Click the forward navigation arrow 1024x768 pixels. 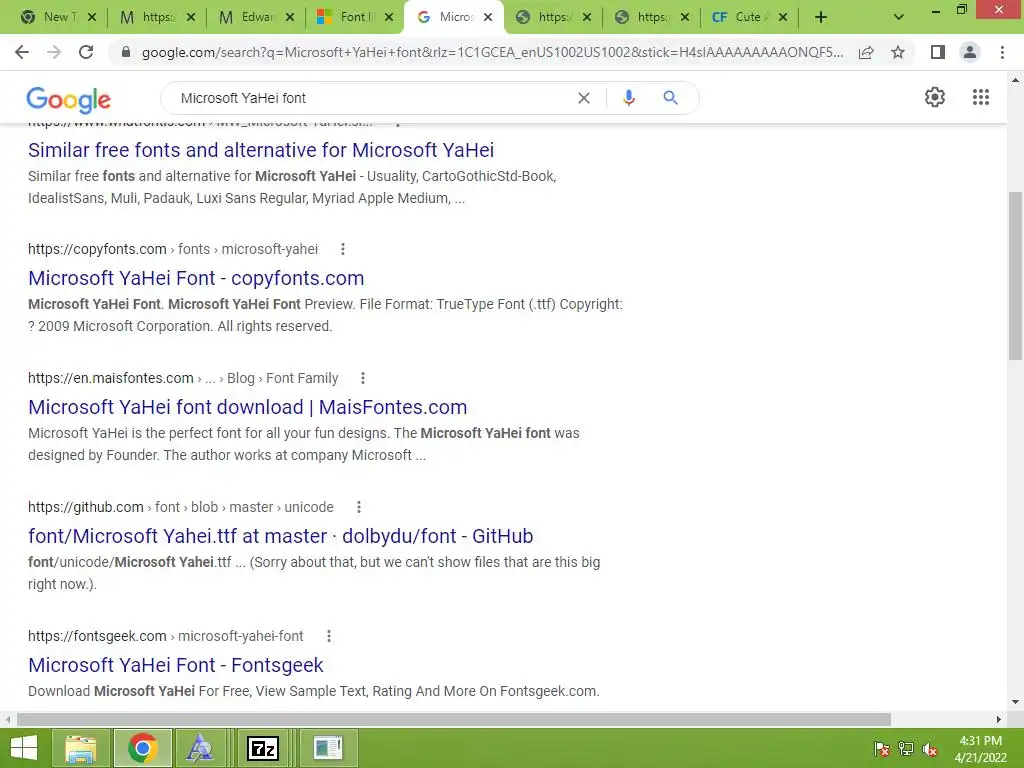pos(54,52)
